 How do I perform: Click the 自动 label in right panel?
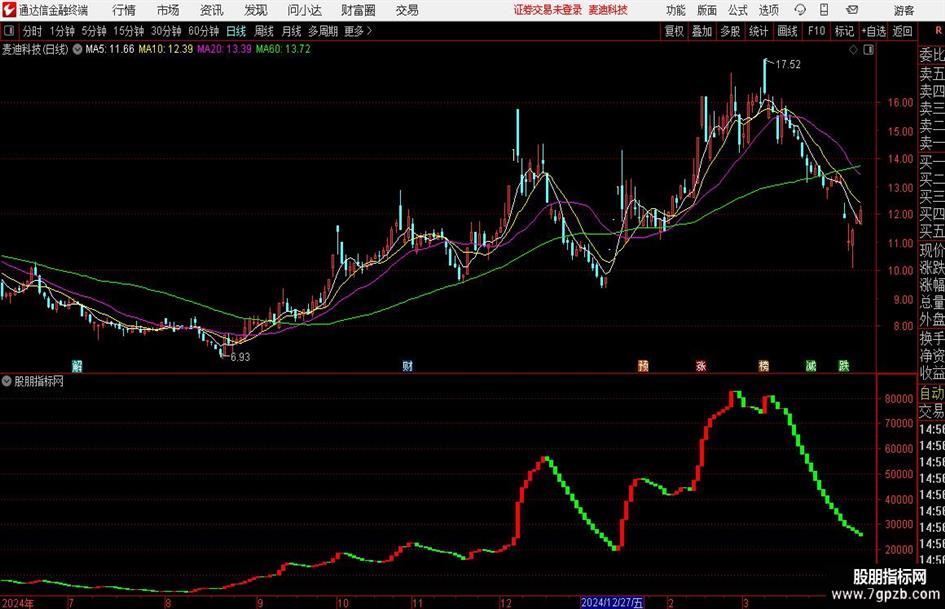pos(932,393)
